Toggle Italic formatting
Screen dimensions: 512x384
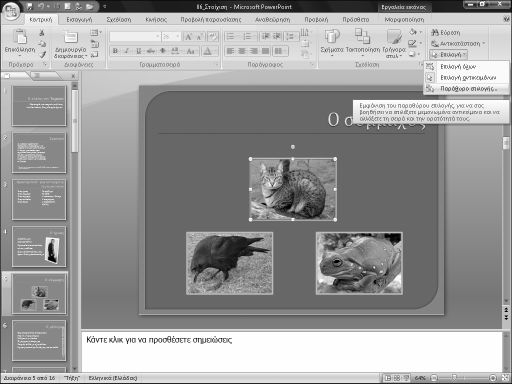(x=127, y=51)
